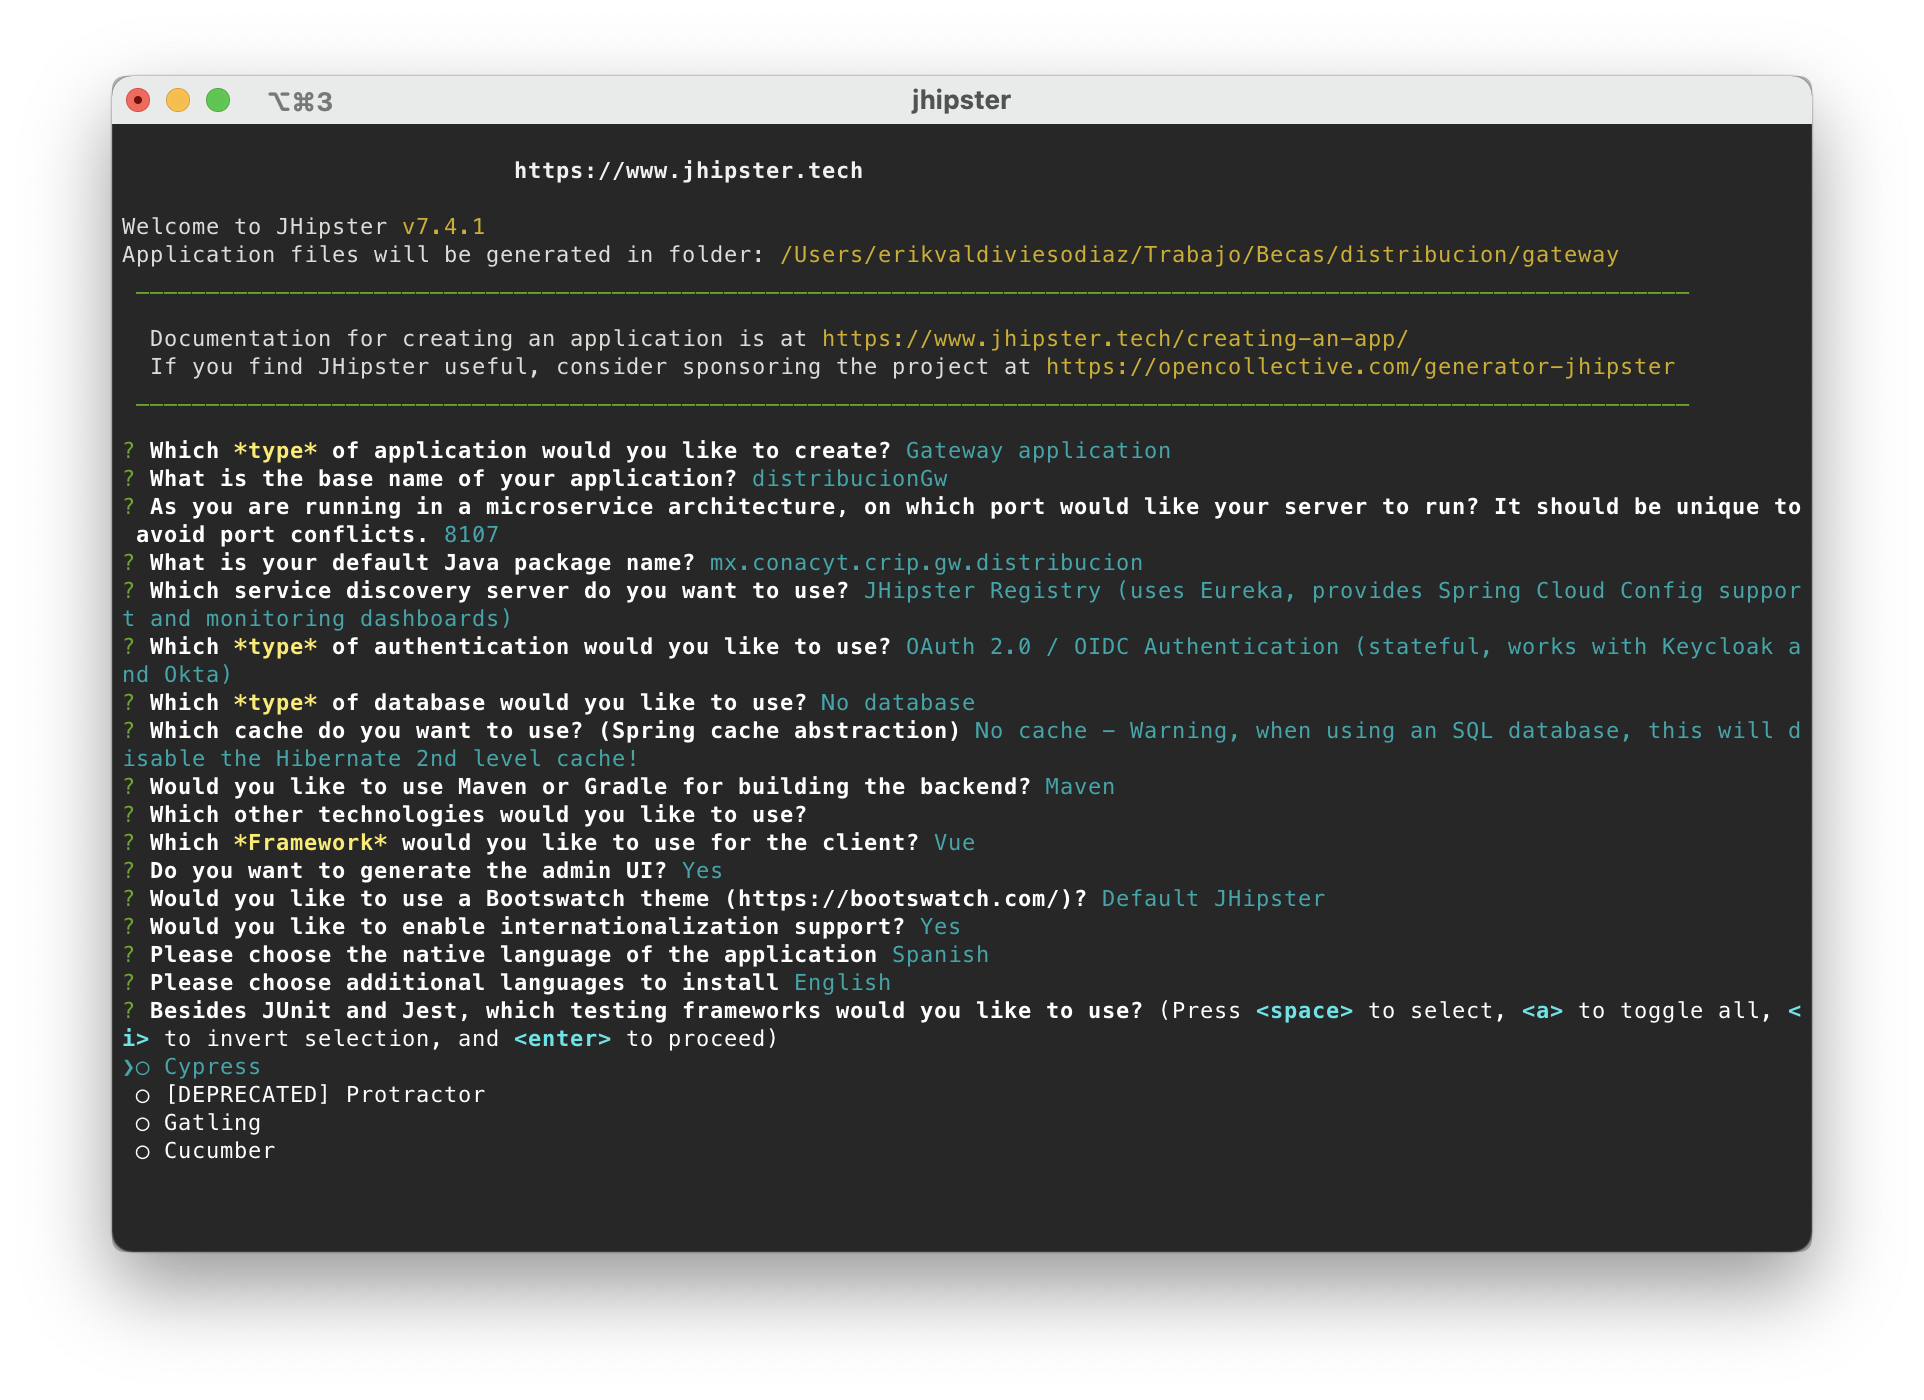The height and width of the screenshot is (1400, 1924).
Task: Click the 'Maven' build tool answer
Action: (1080, 787)
